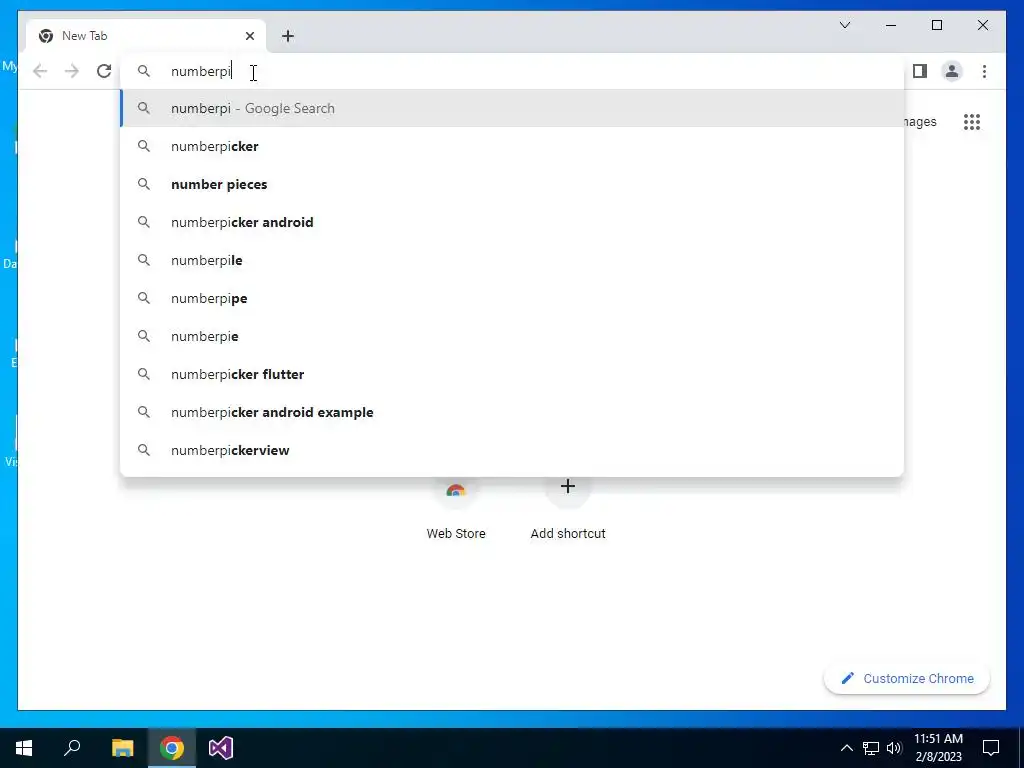
Task: Open the Windows Start menu
Action: [24, 748]
